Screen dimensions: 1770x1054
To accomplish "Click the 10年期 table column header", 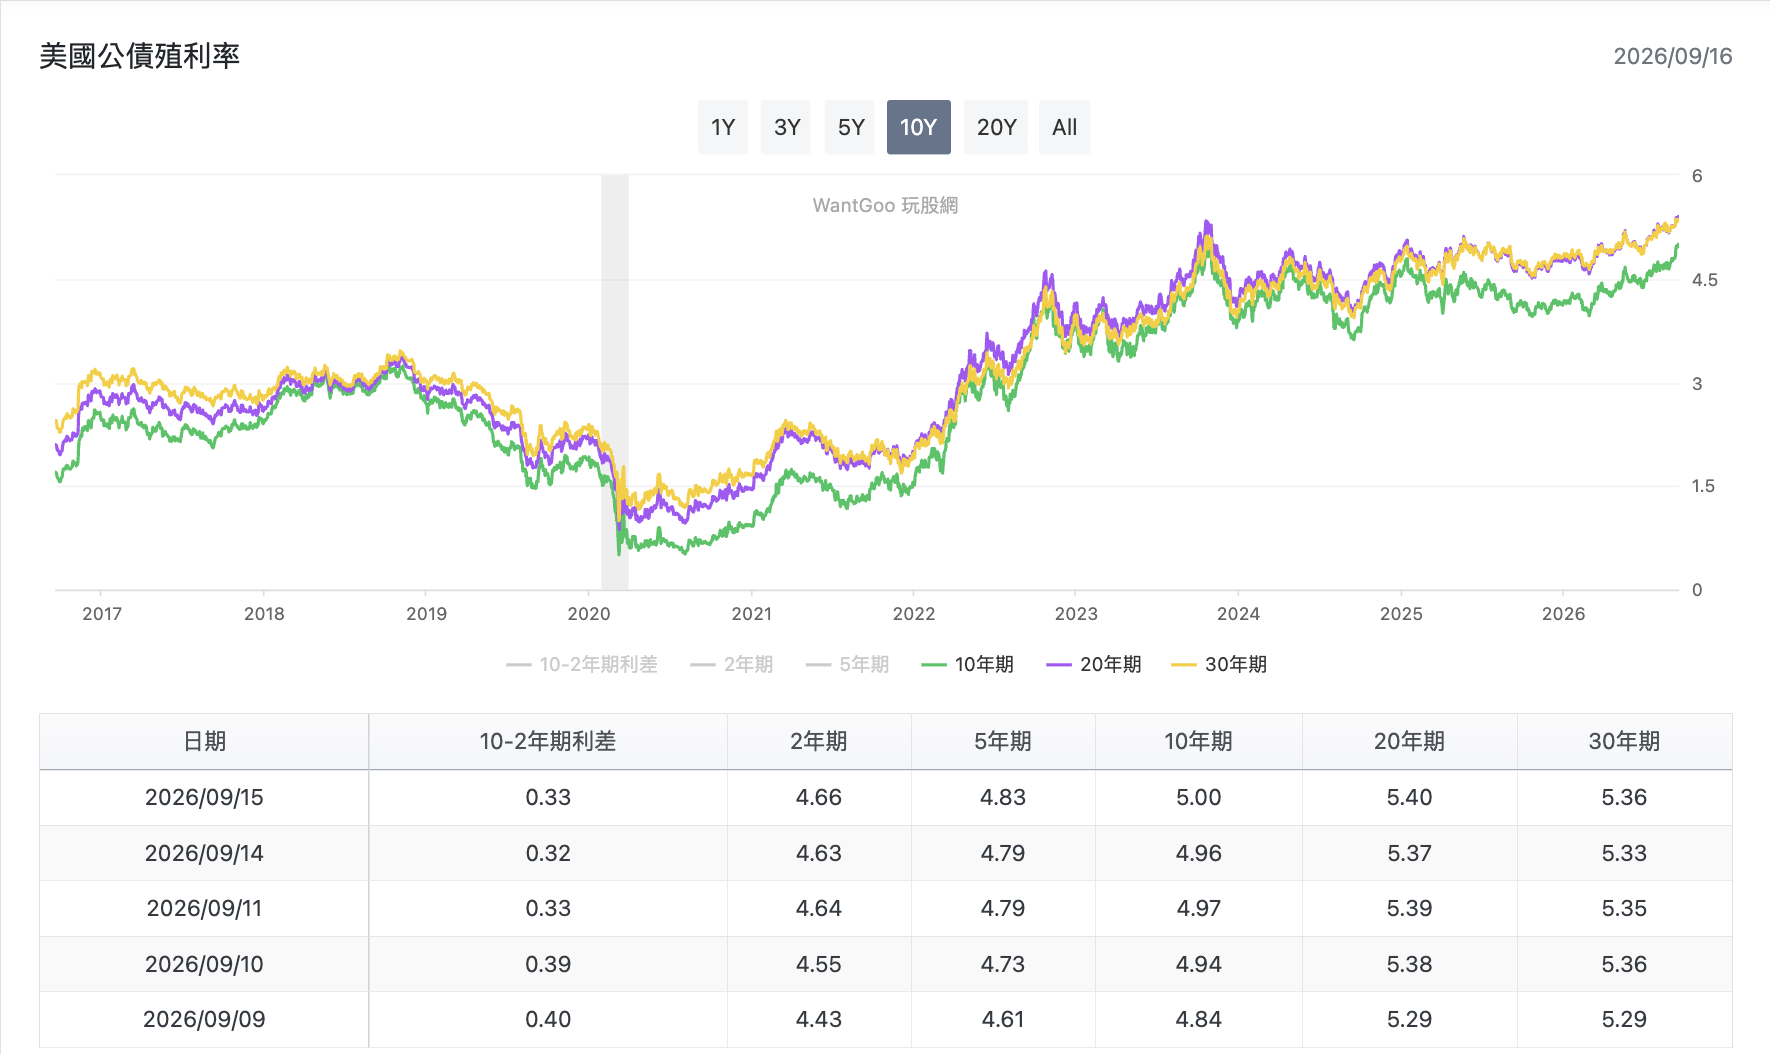I will click(1198, 741).
